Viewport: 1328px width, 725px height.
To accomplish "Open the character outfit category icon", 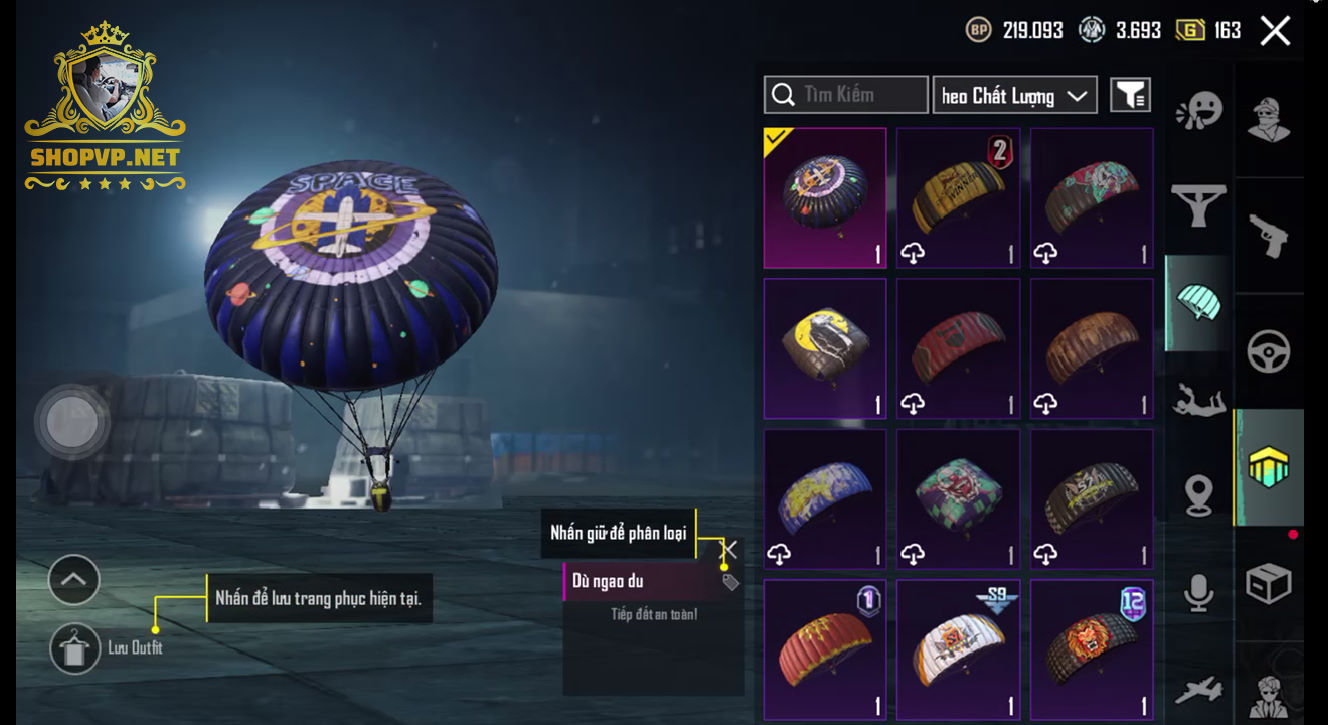I will coord(1268,120).
